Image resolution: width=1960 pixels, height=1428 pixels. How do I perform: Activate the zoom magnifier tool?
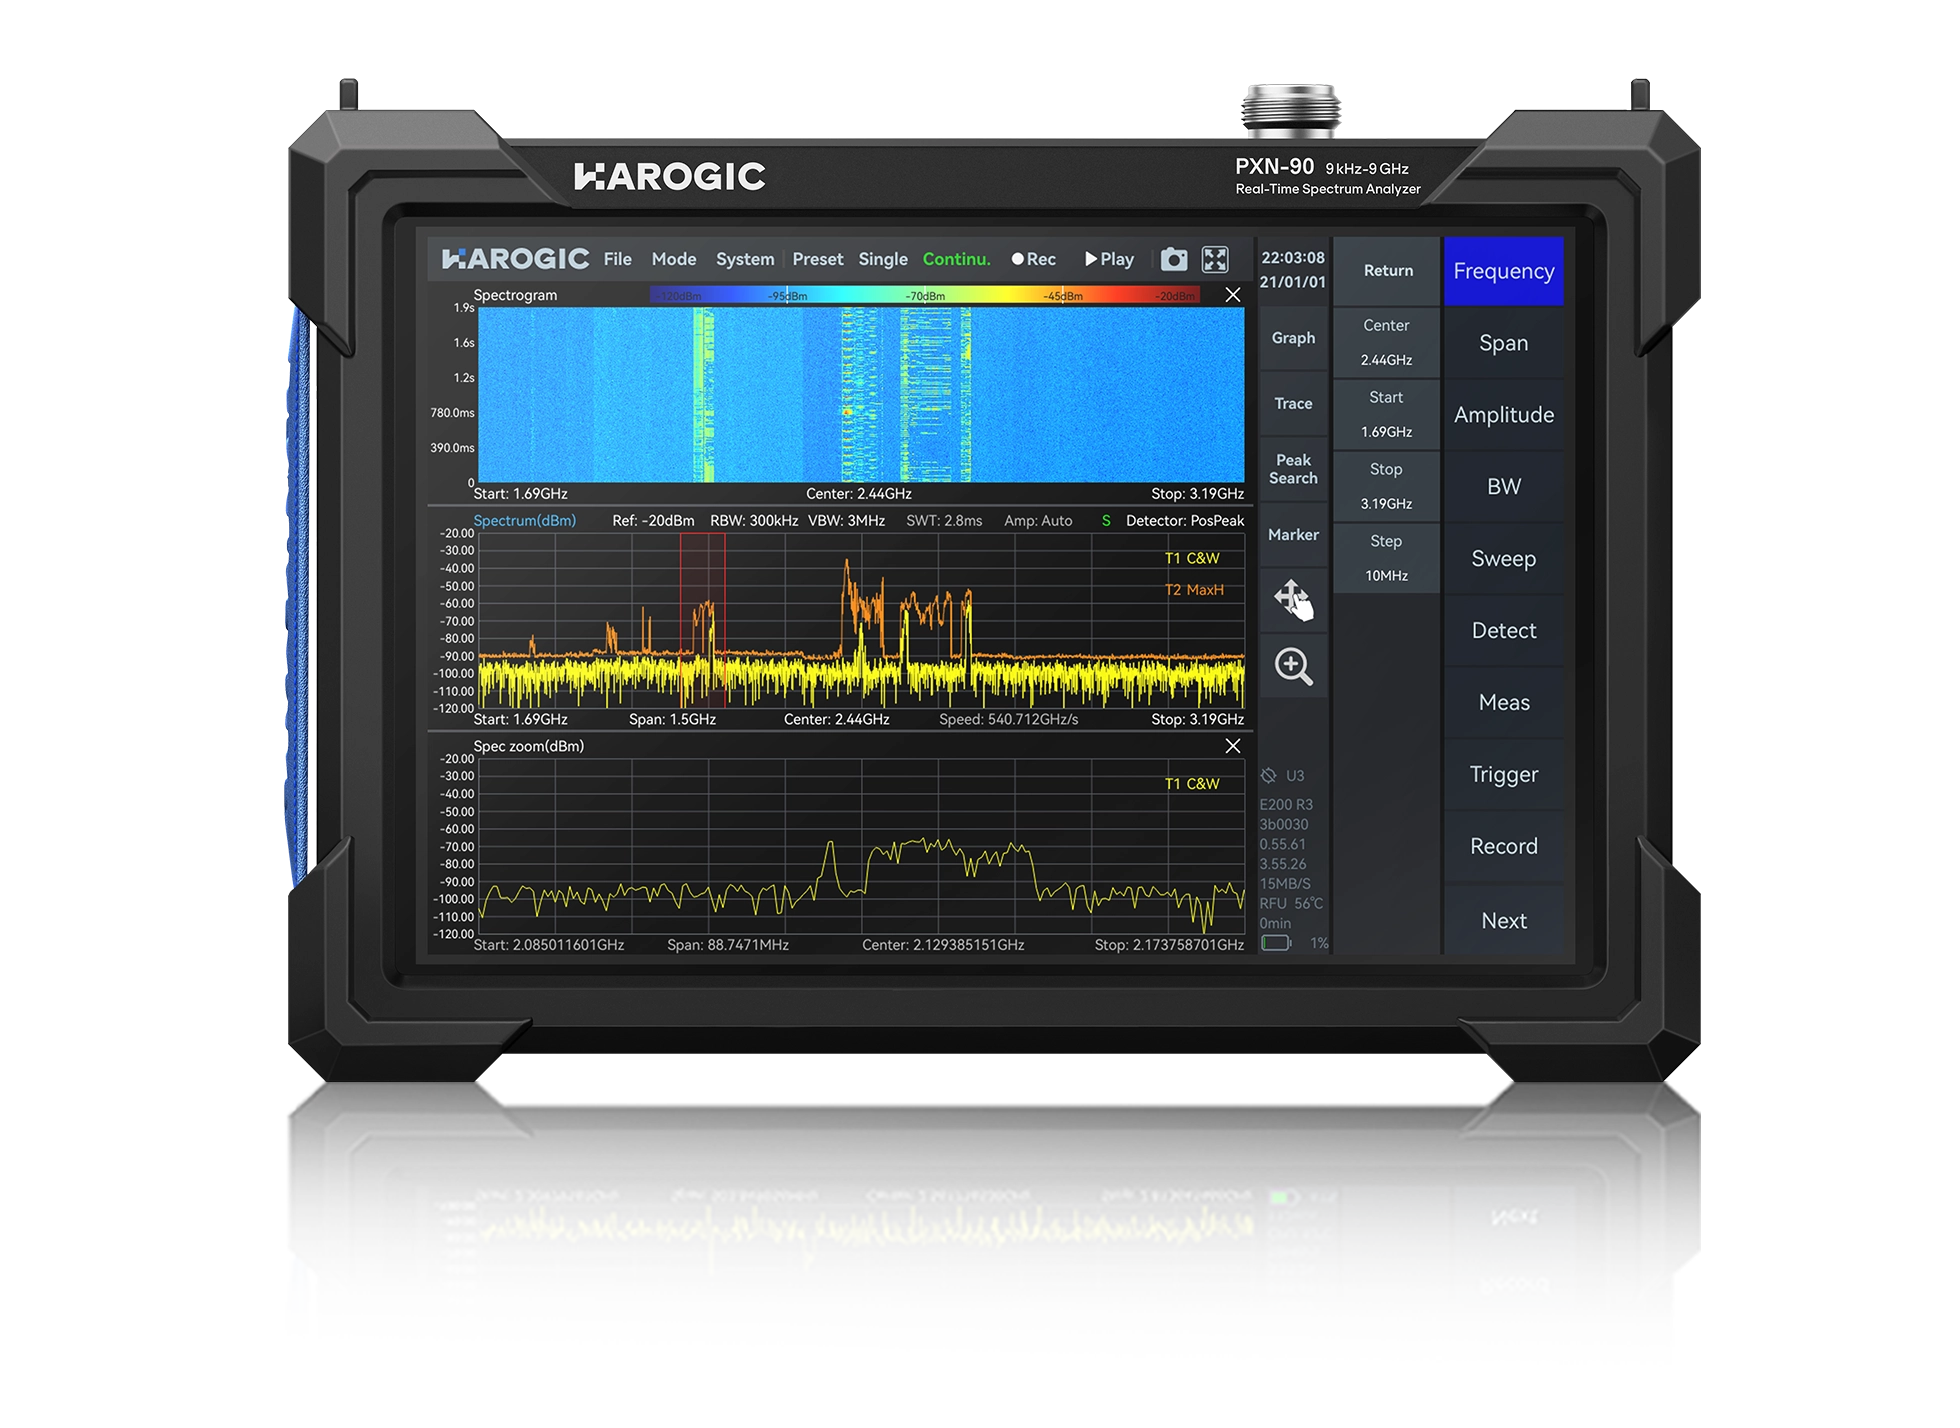(x=1293, y=666)
